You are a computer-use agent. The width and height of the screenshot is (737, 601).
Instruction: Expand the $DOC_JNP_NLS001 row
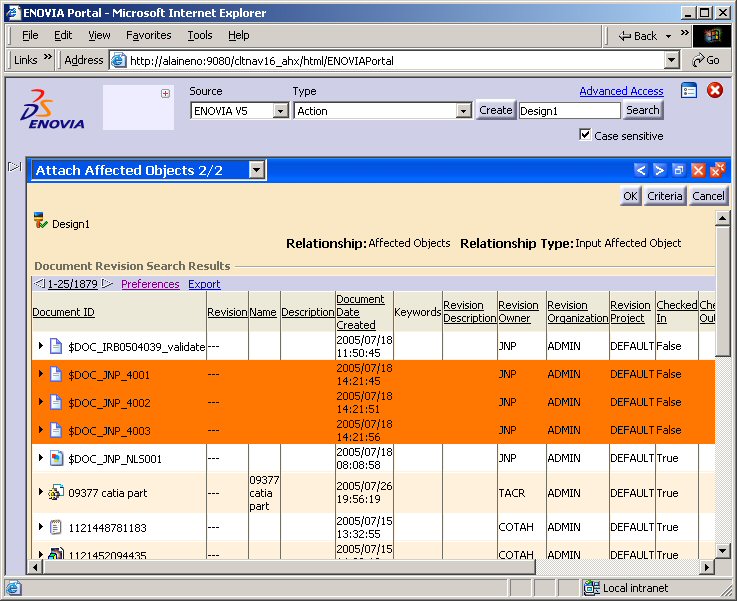point(41,457)
